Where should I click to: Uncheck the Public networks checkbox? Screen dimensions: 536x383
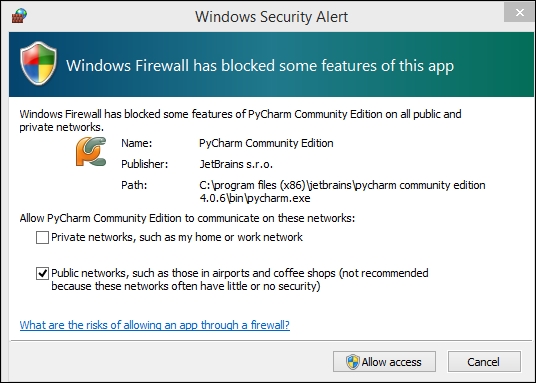(42, 274)
